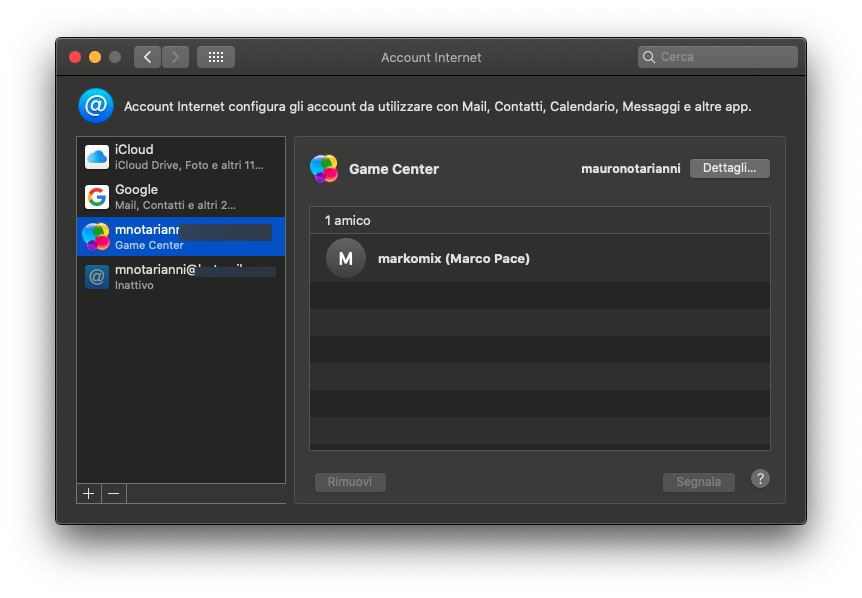862x598 pixels.
Task: Show all preferences with the grid button
Action: pos(216,57)
